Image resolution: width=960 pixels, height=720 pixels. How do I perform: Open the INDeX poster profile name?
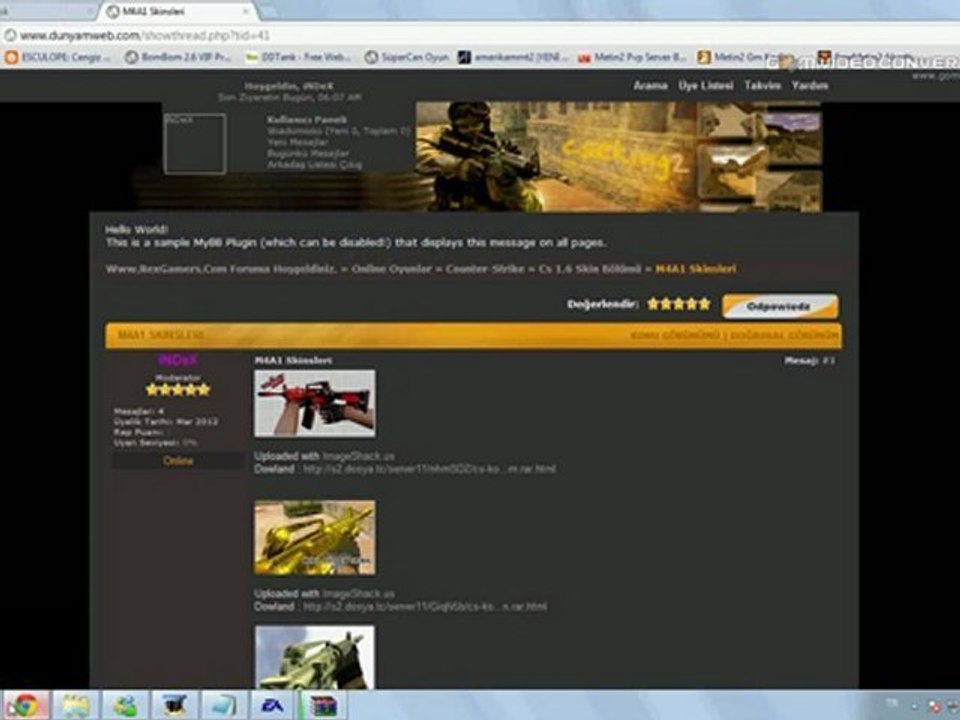(178, 360)
